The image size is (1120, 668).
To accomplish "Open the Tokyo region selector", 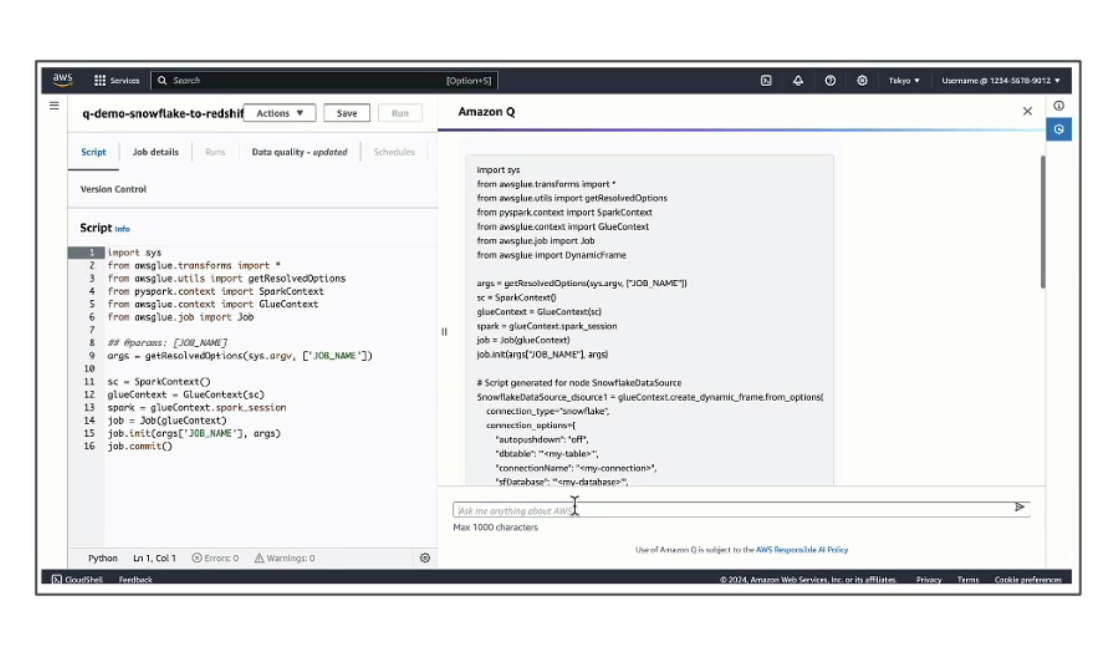I will 904,81.
